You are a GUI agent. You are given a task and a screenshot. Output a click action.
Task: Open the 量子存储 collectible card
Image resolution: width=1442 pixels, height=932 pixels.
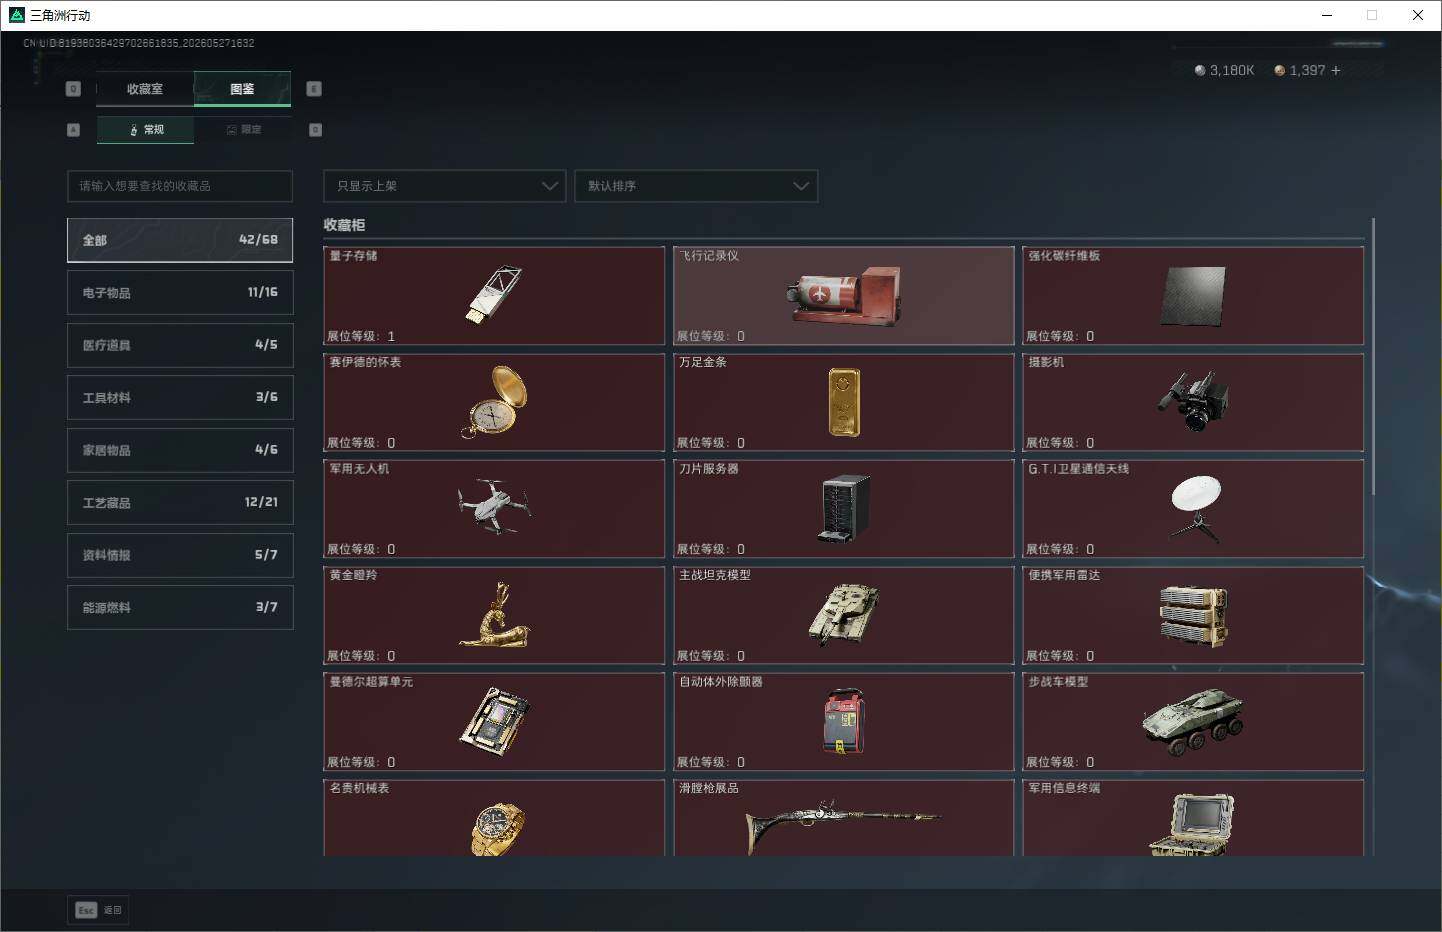pos(494,296)
